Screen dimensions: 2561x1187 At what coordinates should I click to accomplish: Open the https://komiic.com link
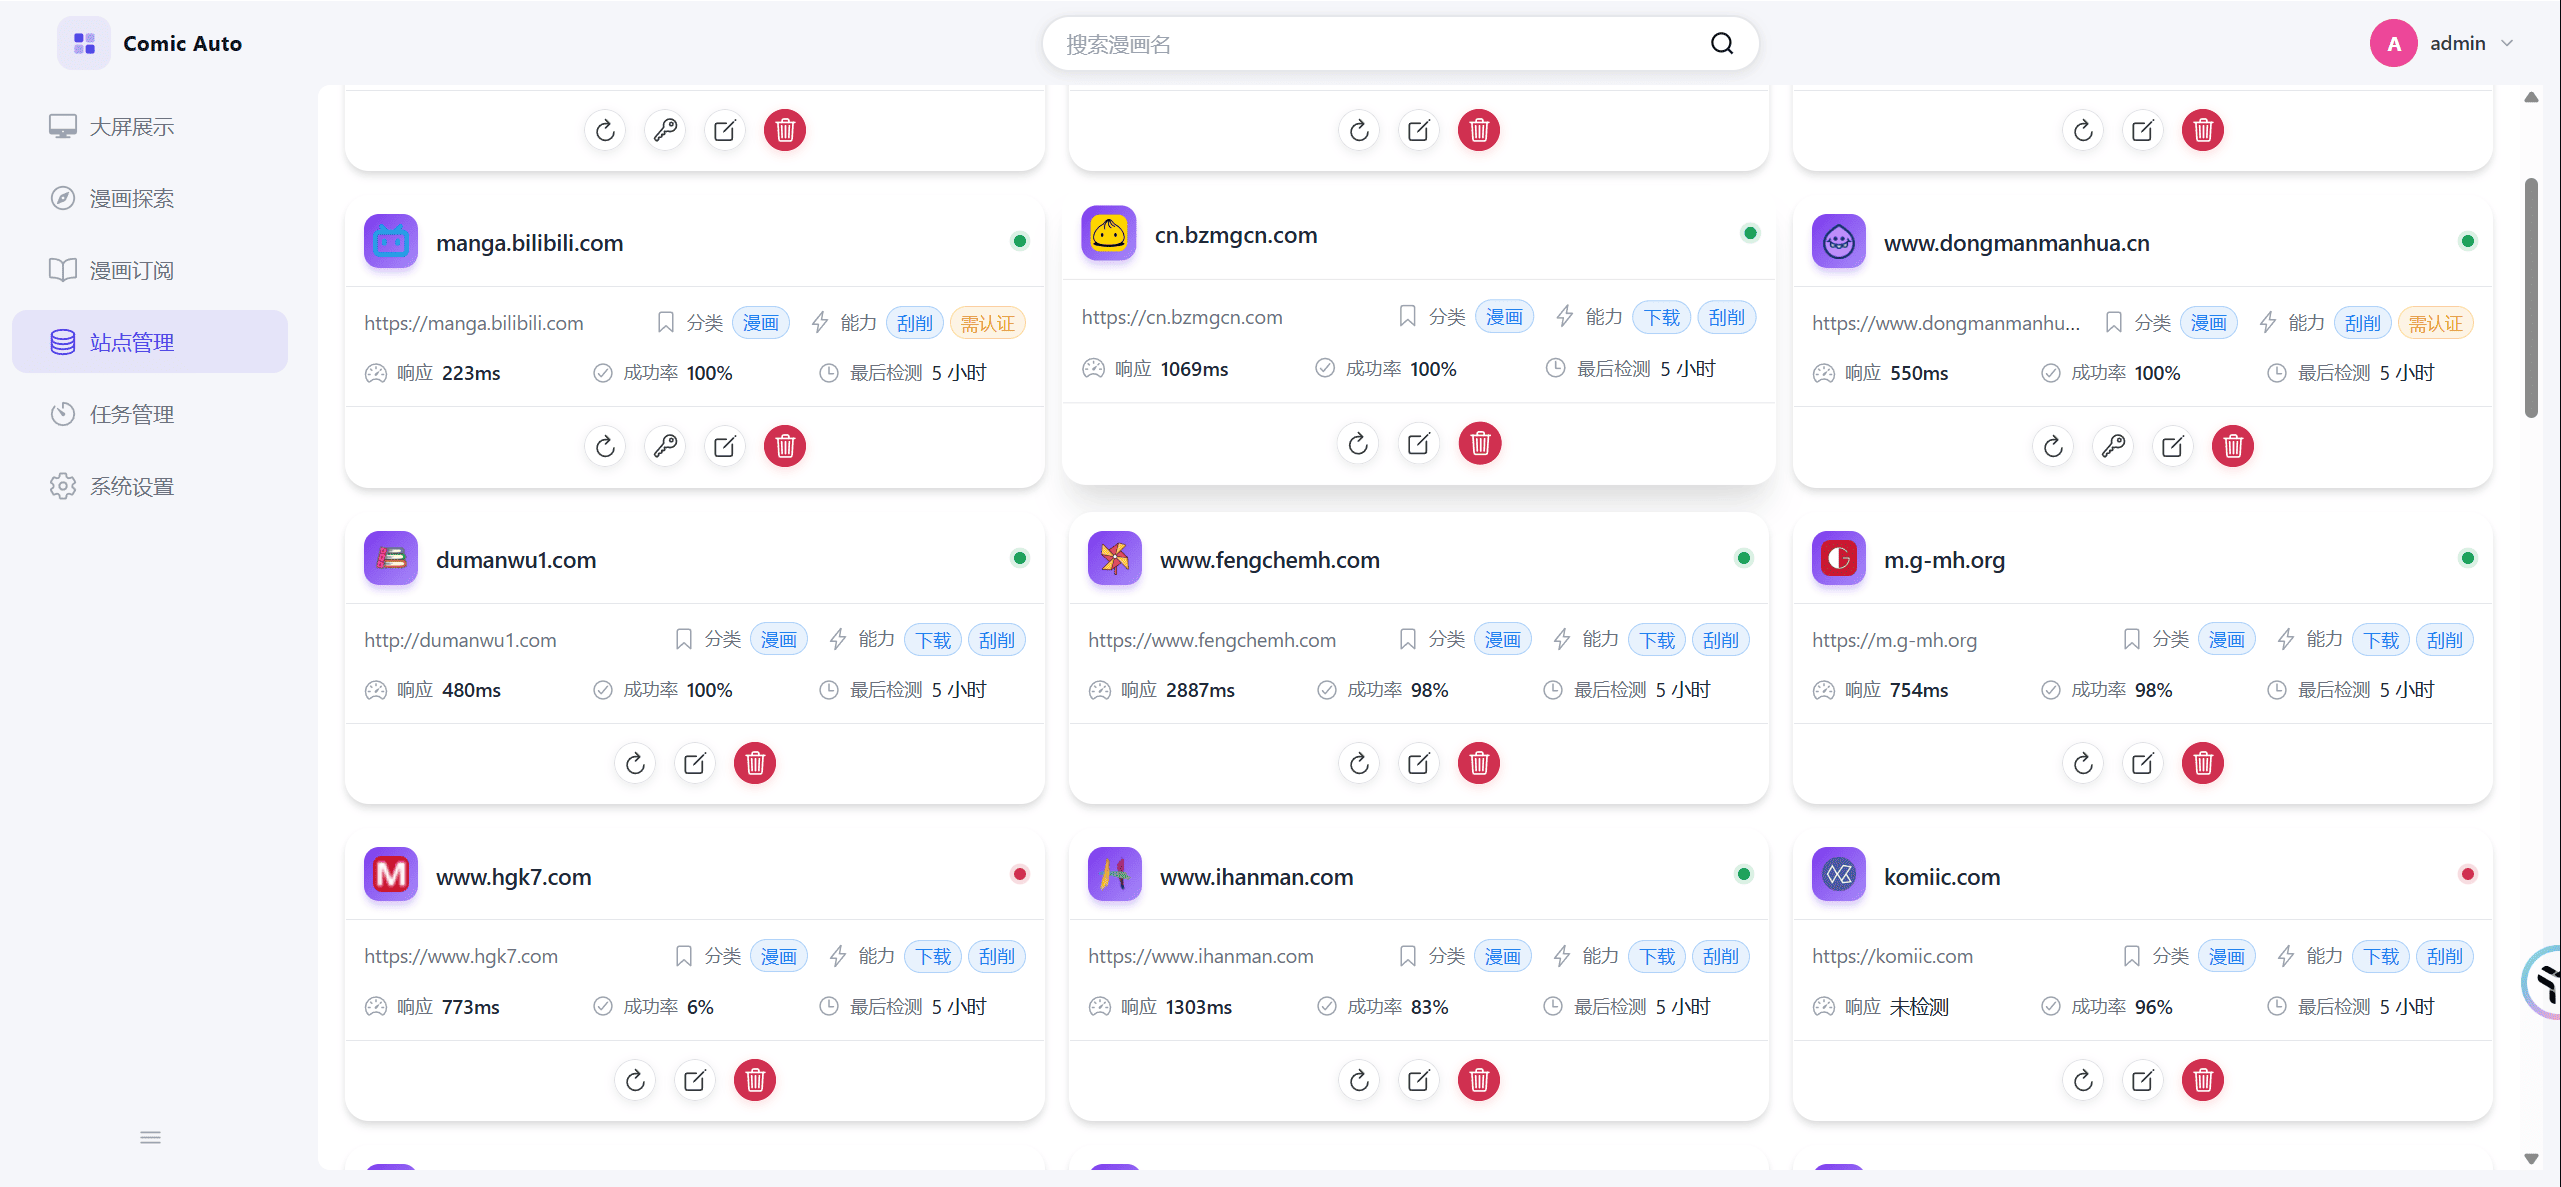pyautogui.click(x=1892, y=956)
